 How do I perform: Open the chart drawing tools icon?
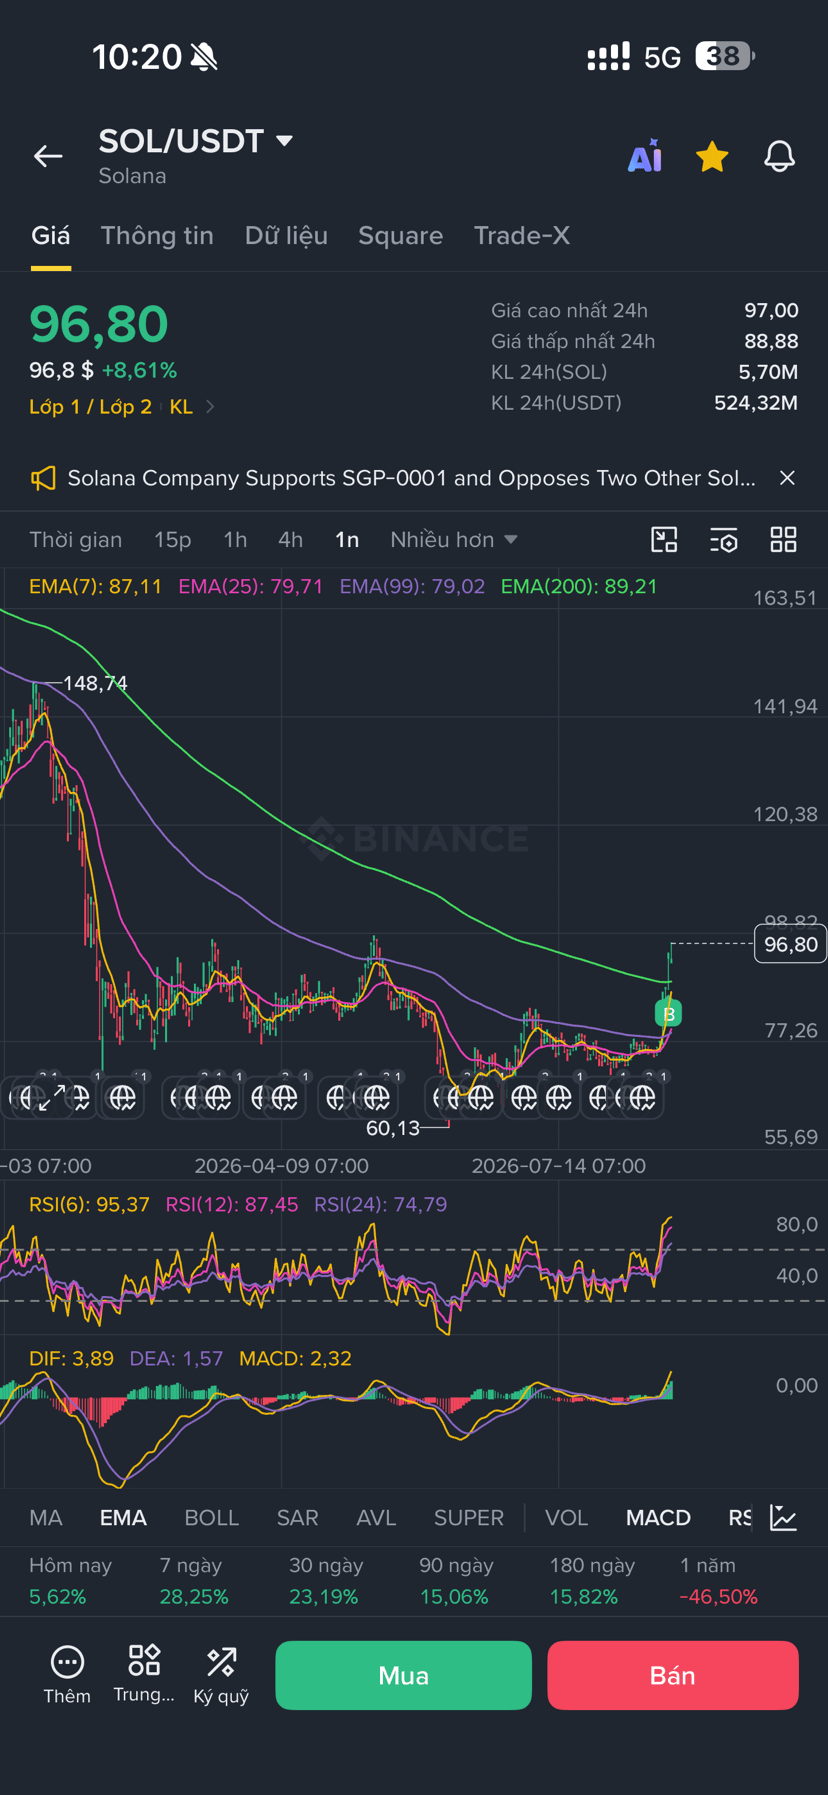click(664, 540)
